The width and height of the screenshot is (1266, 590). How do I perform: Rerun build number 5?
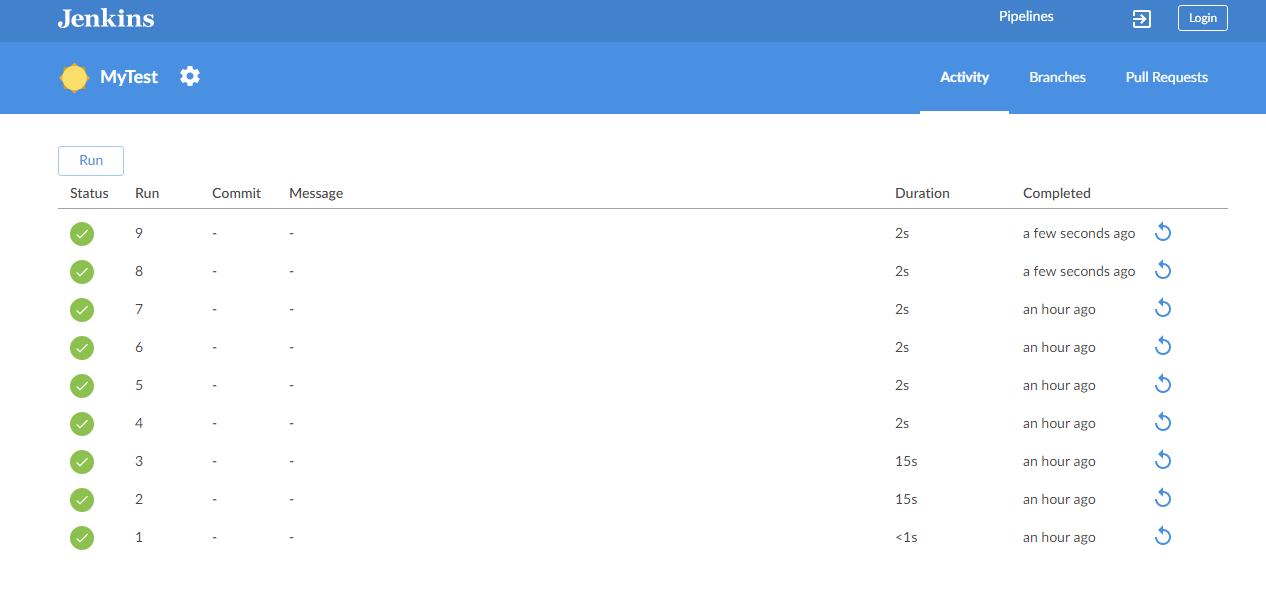[1163, 385]
